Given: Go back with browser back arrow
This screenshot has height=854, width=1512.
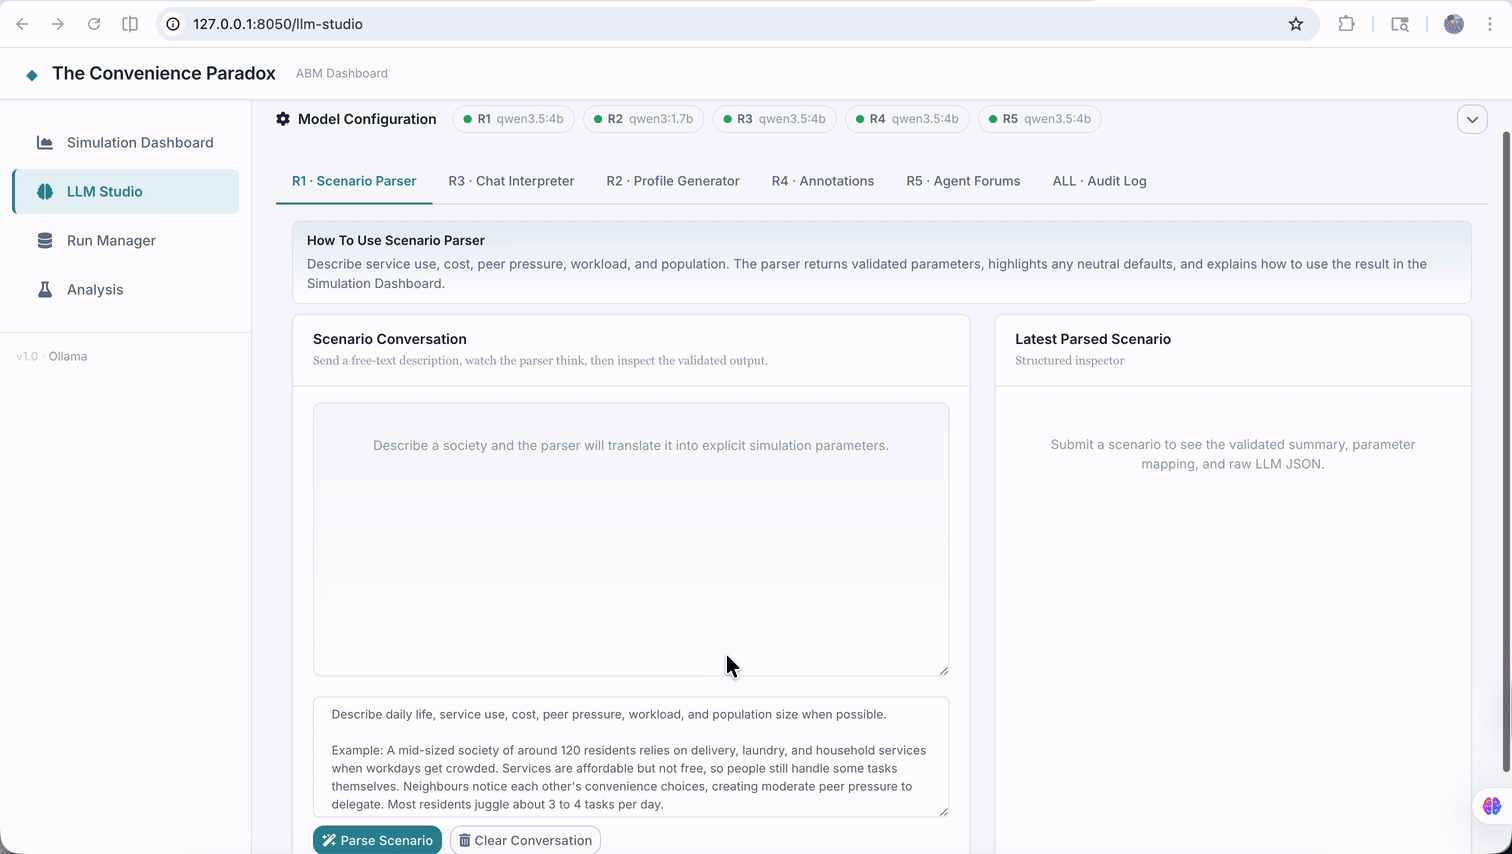Looking at the screenshot, I should click(x=22, y=24).
